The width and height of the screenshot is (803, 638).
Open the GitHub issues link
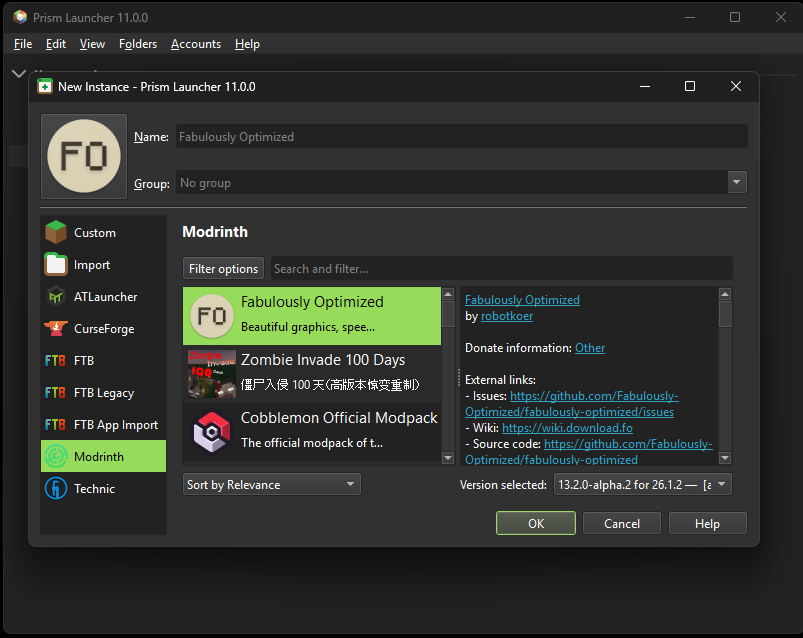click(x=572, y=404)
